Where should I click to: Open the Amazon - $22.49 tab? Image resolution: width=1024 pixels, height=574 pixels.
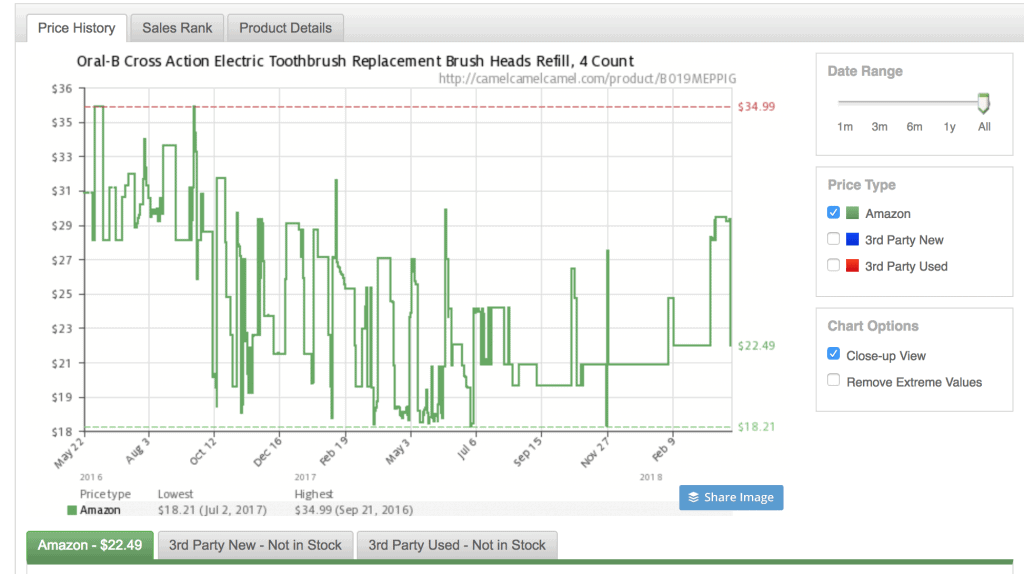(x=90, y=545)
